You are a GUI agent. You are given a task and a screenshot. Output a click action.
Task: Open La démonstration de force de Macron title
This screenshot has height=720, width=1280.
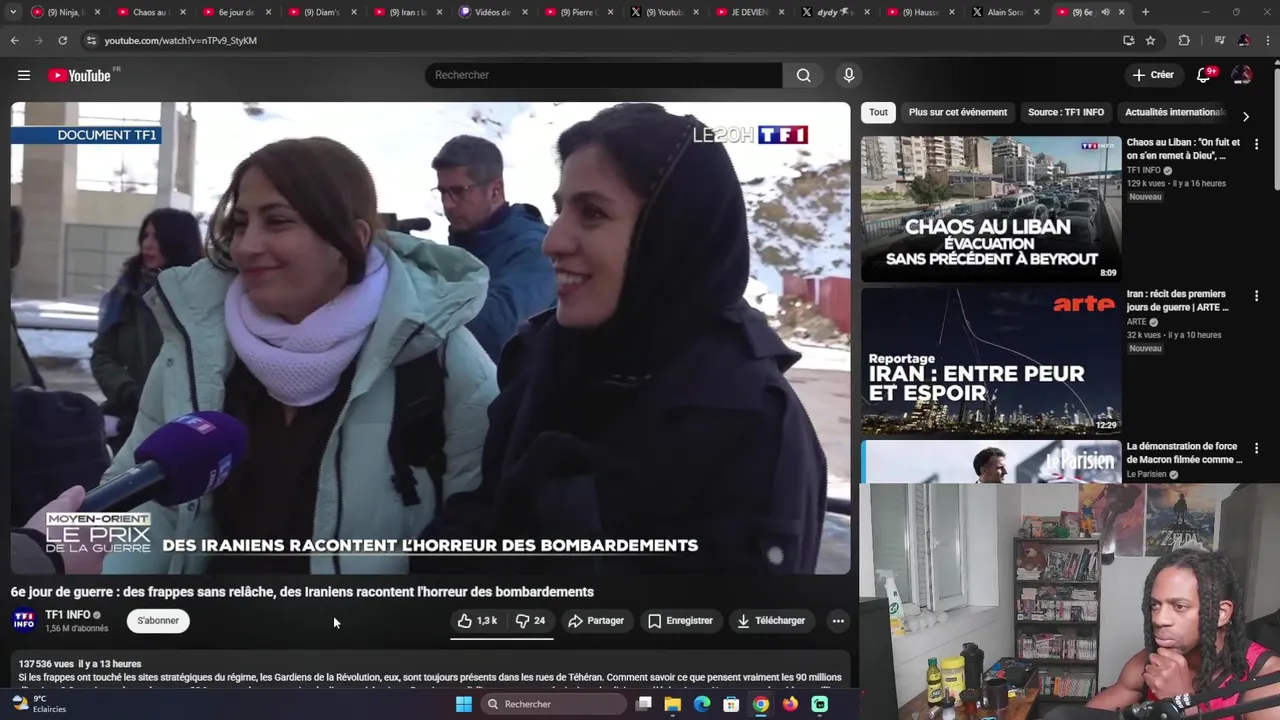[x=1184, y=453]
